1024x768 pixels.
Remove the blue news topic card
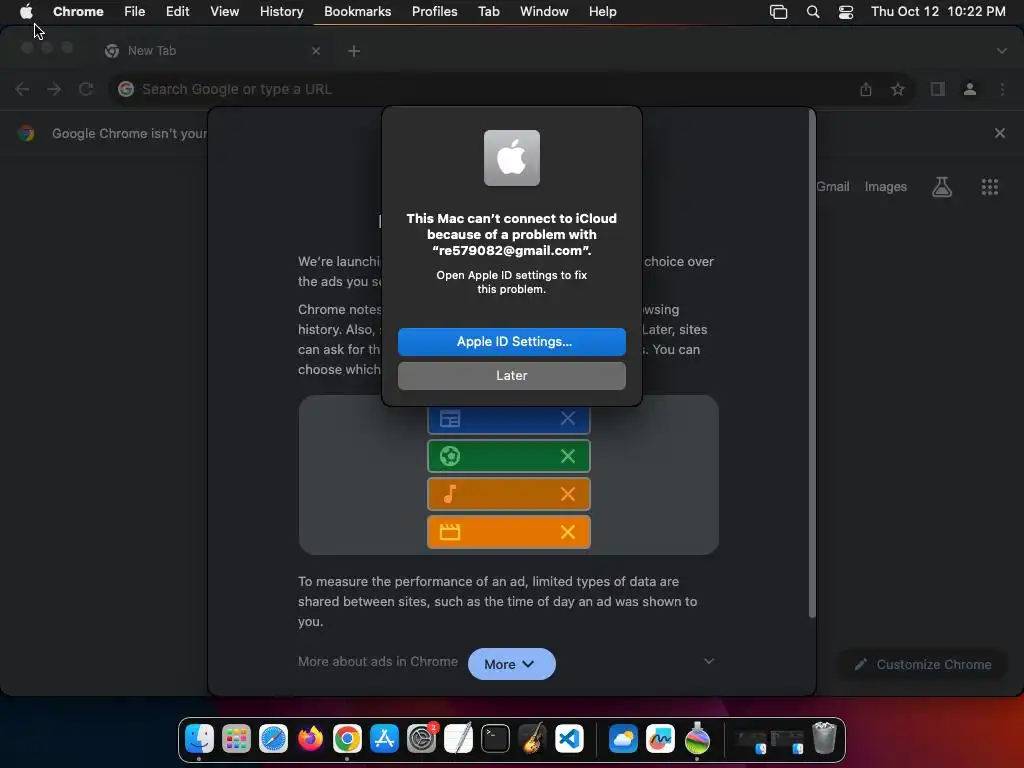[568, 419]
